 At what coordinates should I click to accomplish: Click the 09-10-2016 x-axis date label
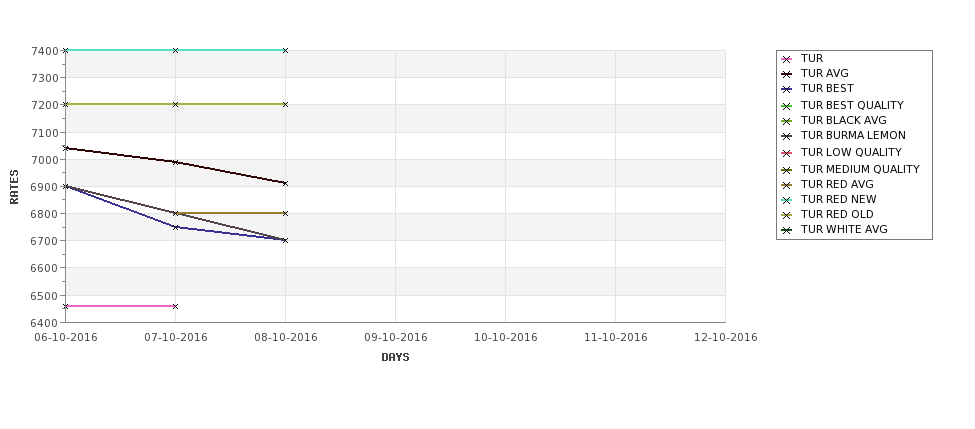pyautogui.click(x=395, y=337)
